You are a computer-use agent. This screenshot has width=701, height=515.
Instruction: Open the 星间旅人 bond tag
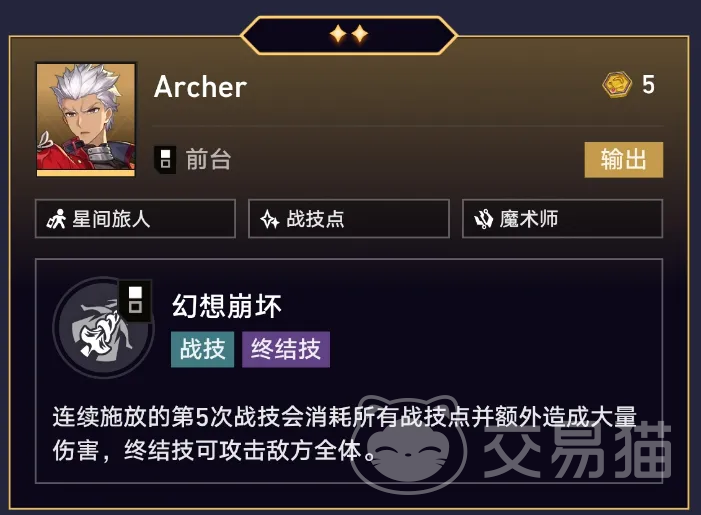click(x=135, y=219)
